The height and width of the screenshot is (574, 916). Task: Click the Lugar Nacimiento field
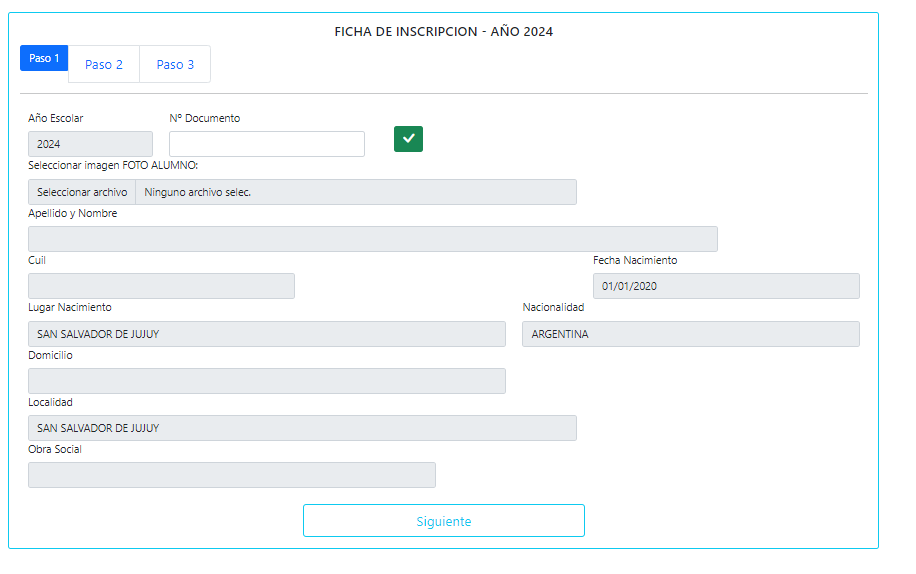(x=267, y=334)
